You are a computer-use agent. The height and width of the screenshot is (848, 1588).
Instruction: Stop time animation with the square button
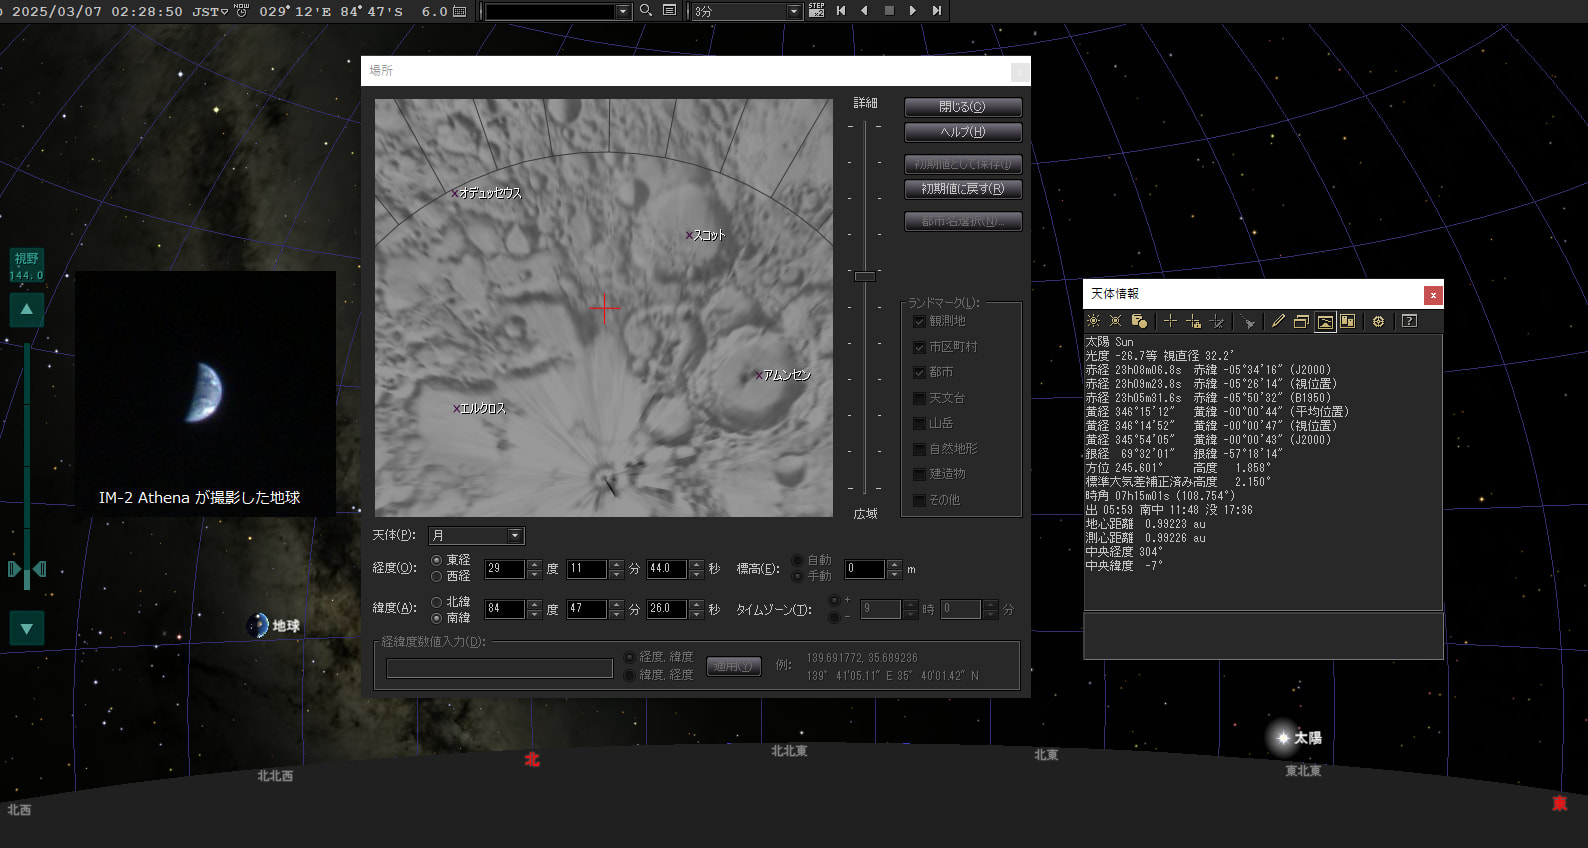pyautogui.click(x=889, y=10)
